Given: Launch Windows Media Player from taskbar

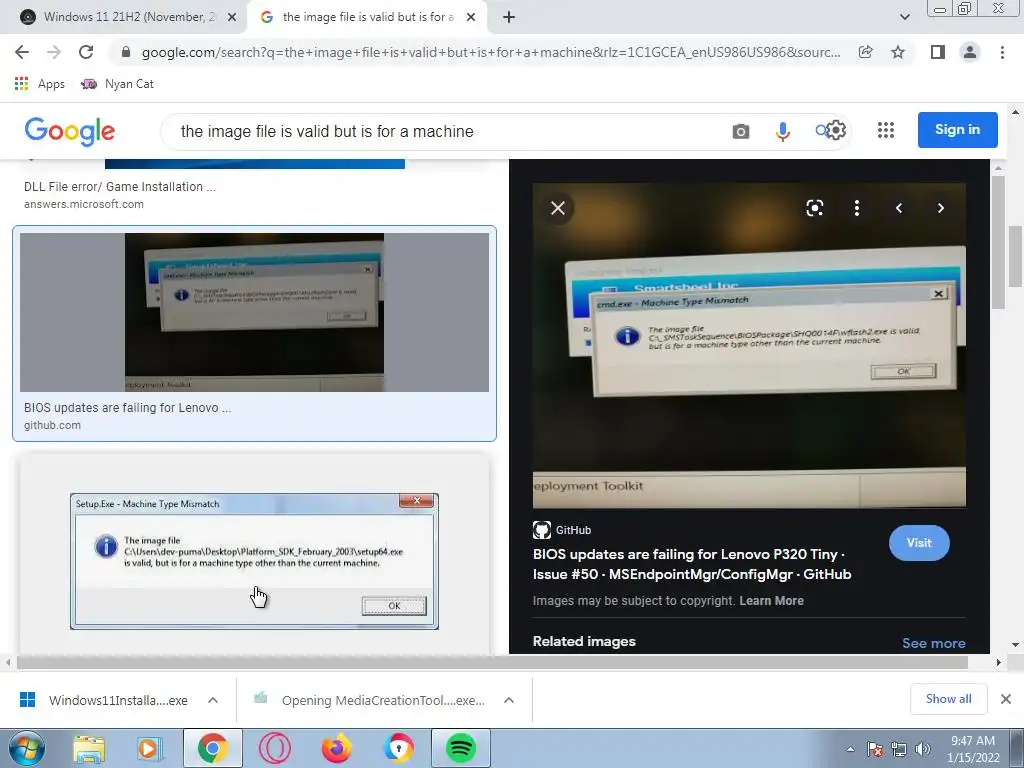Looking at the screenshot, I should [x=149, y=749].
